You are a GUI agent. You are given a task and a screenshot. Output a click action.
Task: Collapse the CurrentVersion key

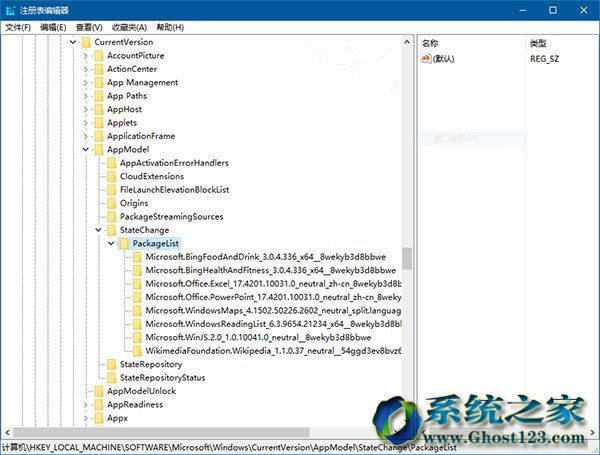pyautogui.click(x=73, y=42)
